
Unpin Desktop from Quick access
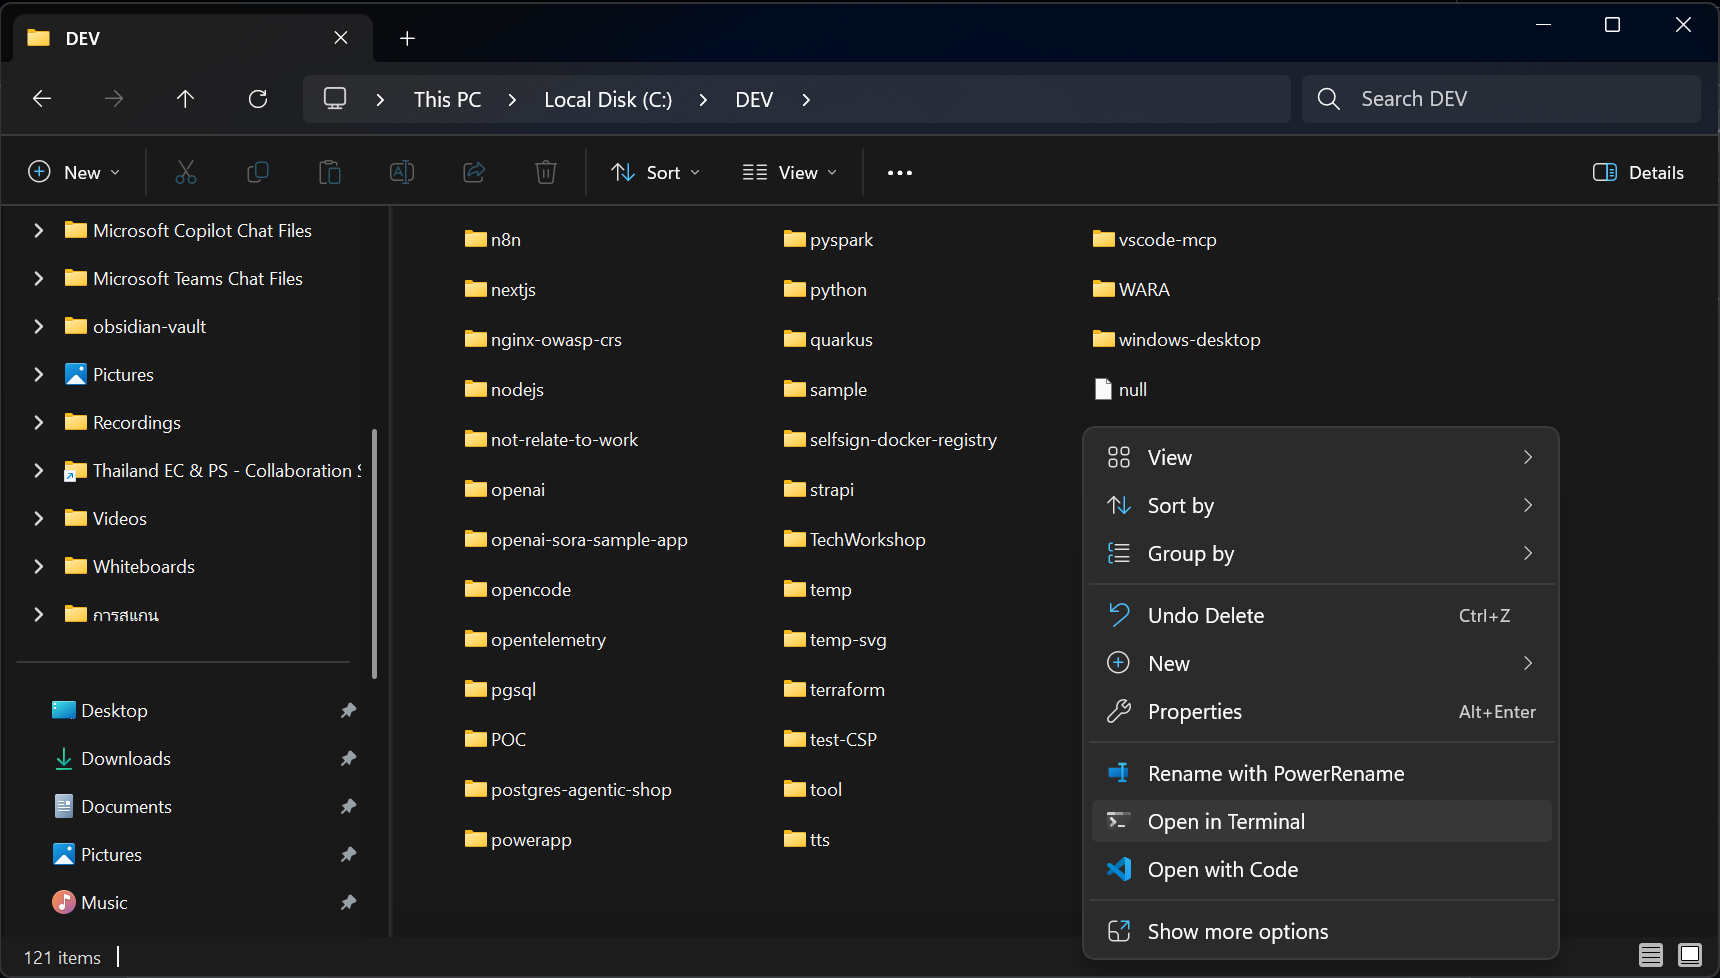(x=348, y=710)
